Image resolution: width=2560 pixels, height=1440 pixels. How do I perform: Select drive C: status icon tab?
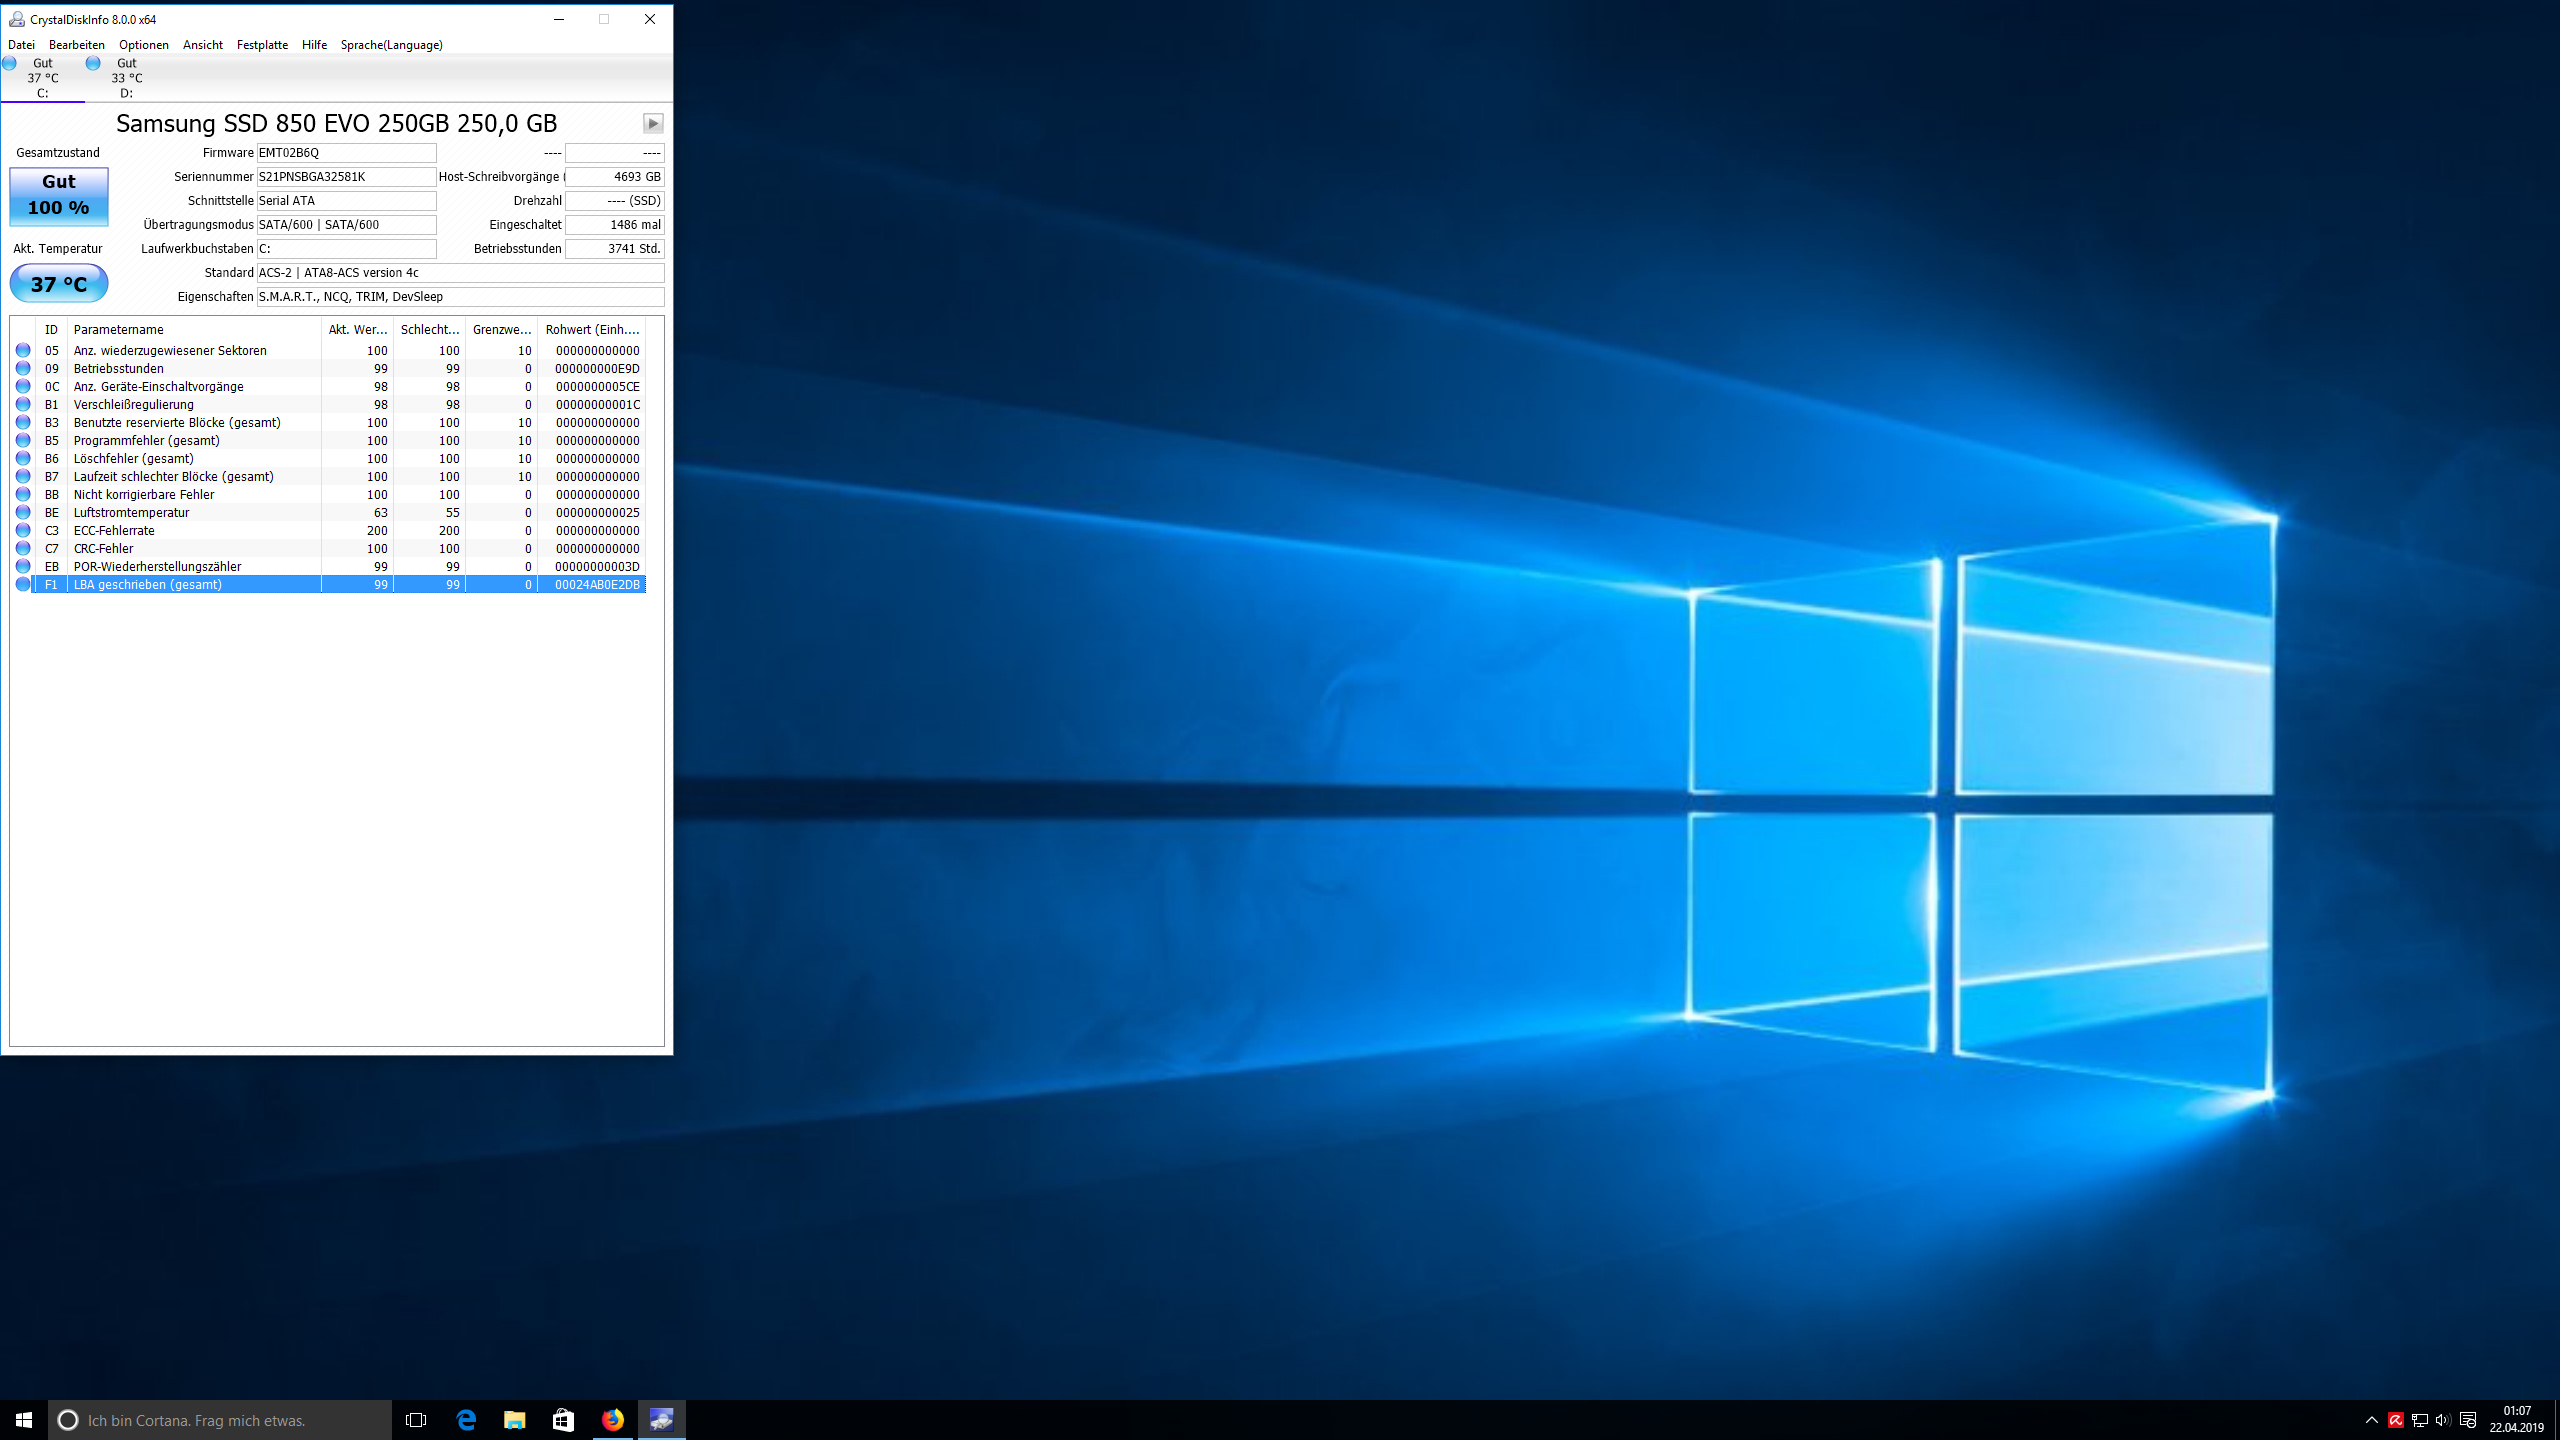pos(41,78)
